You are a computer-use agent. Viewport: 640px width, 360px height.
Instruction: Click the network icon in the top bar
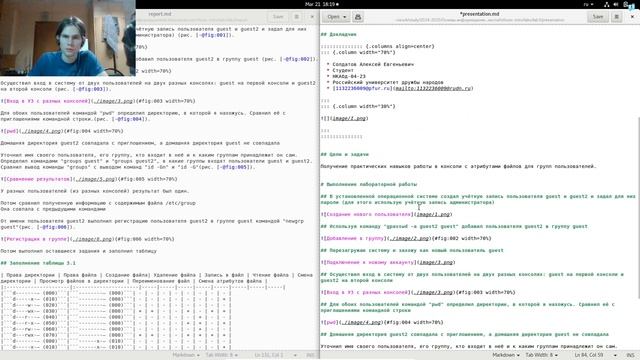607,4
